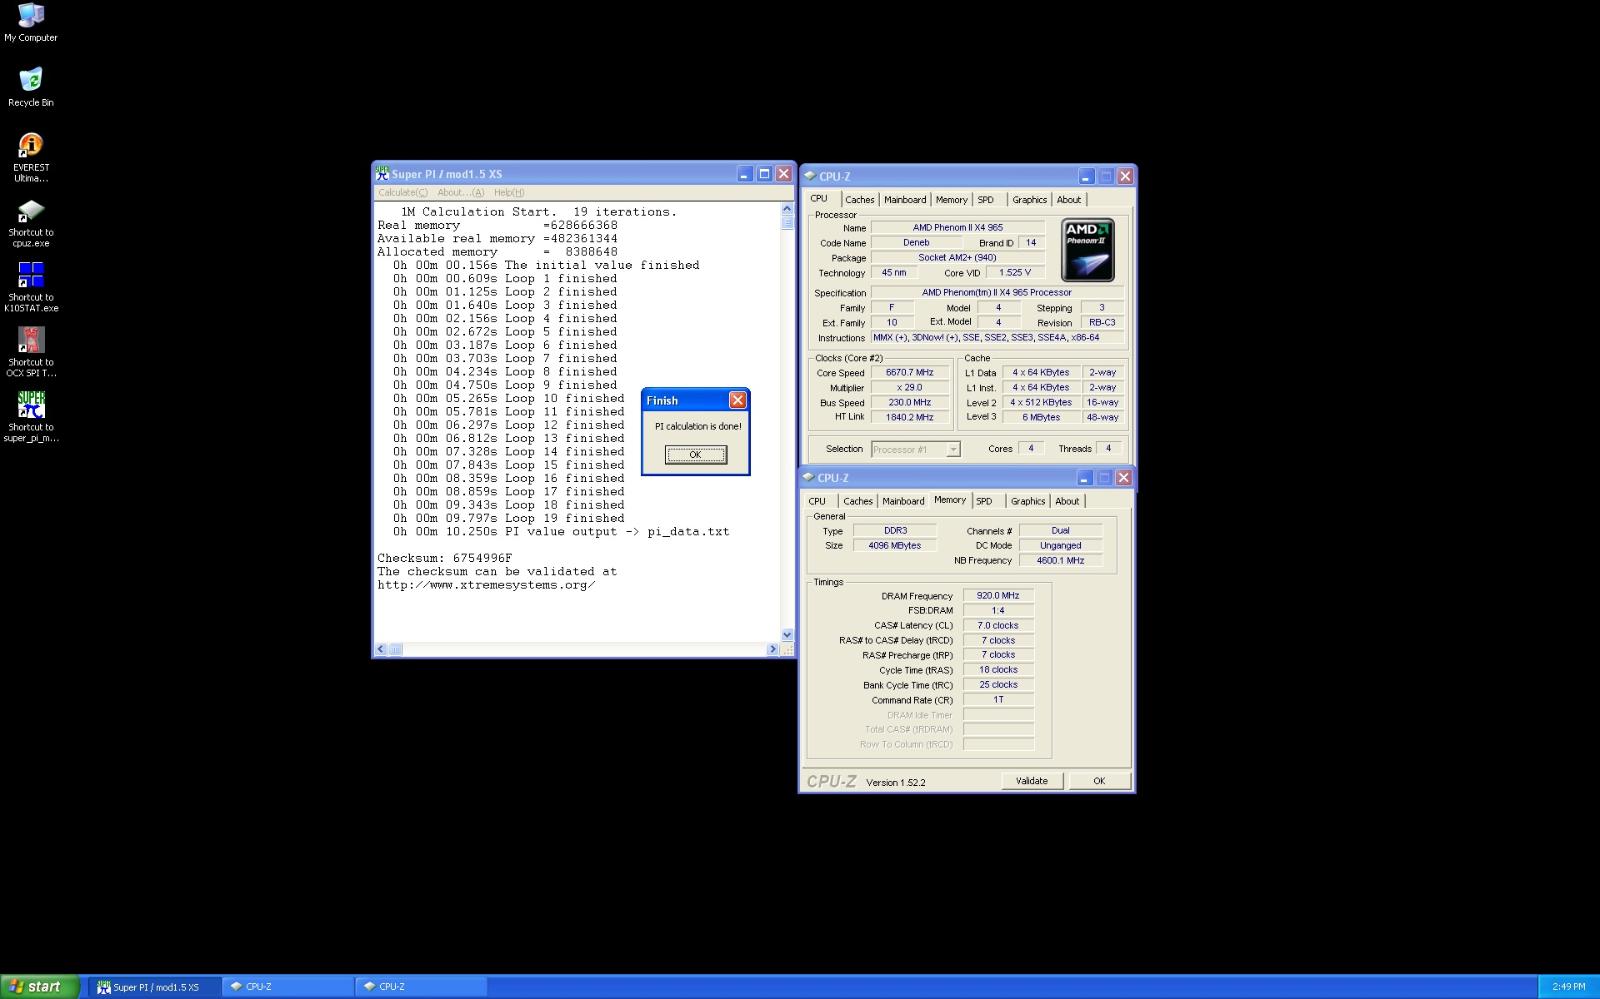The image size is (1600, 999).
Task: Switch to Mainboard tab in upper CPU-Z
Action: pos(905,200)
